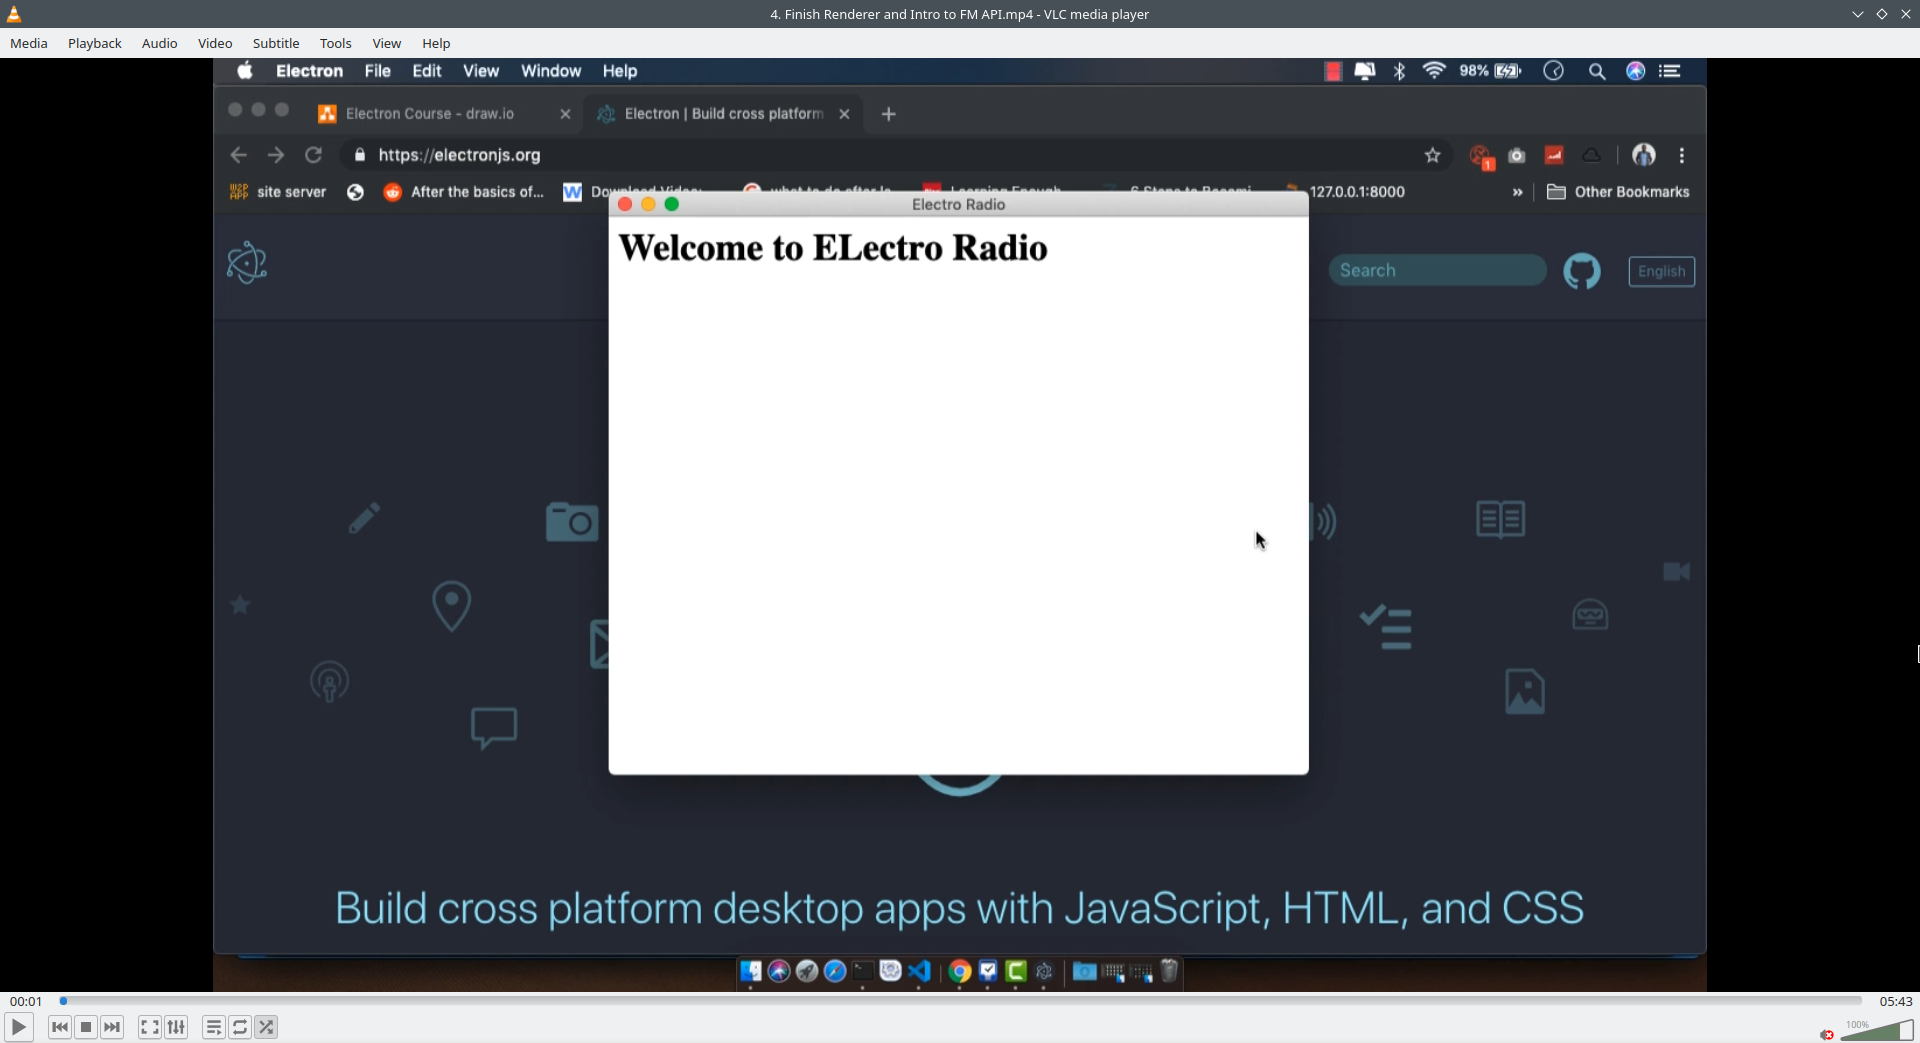Skip to next media in playlist
Image resolution: width=1920 pixels, height=1043 pixels.
112,1027
